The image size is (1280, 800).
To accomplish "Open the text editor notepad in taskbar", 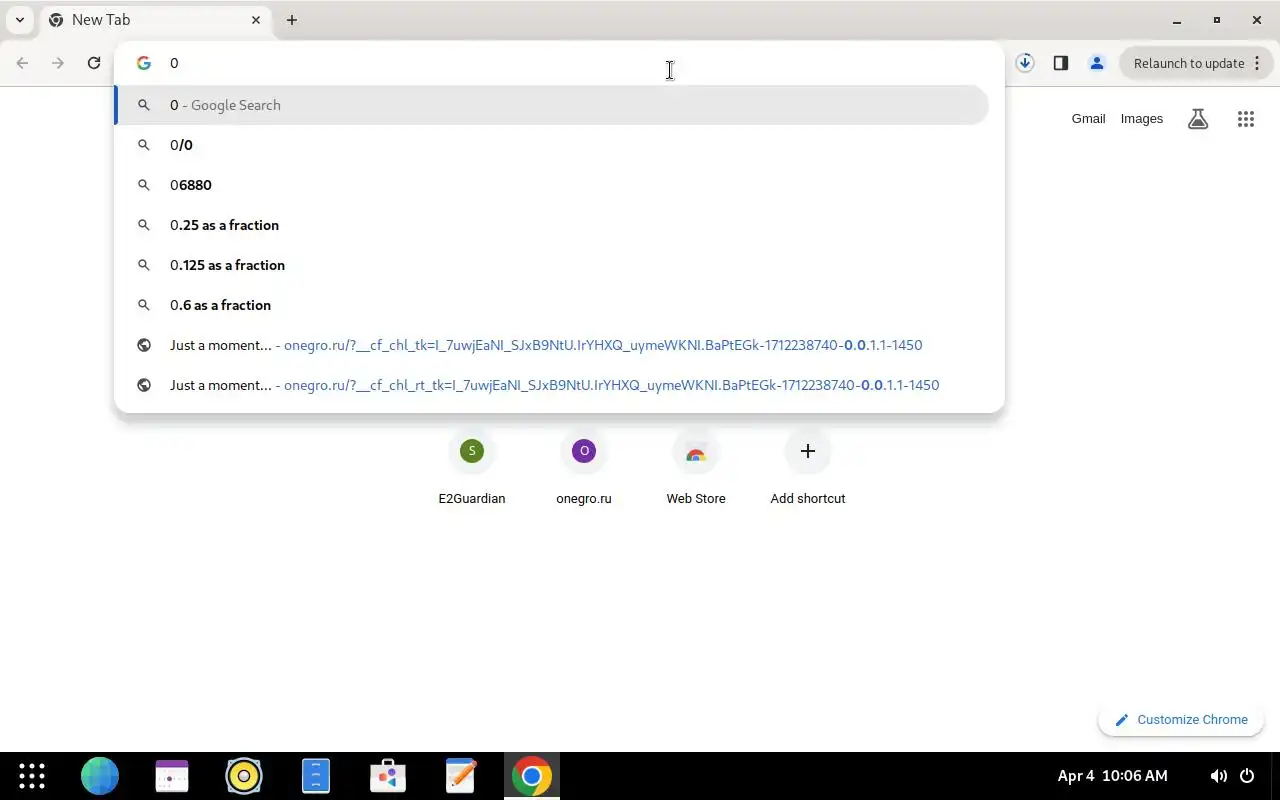I will click(x=460, y=776).
